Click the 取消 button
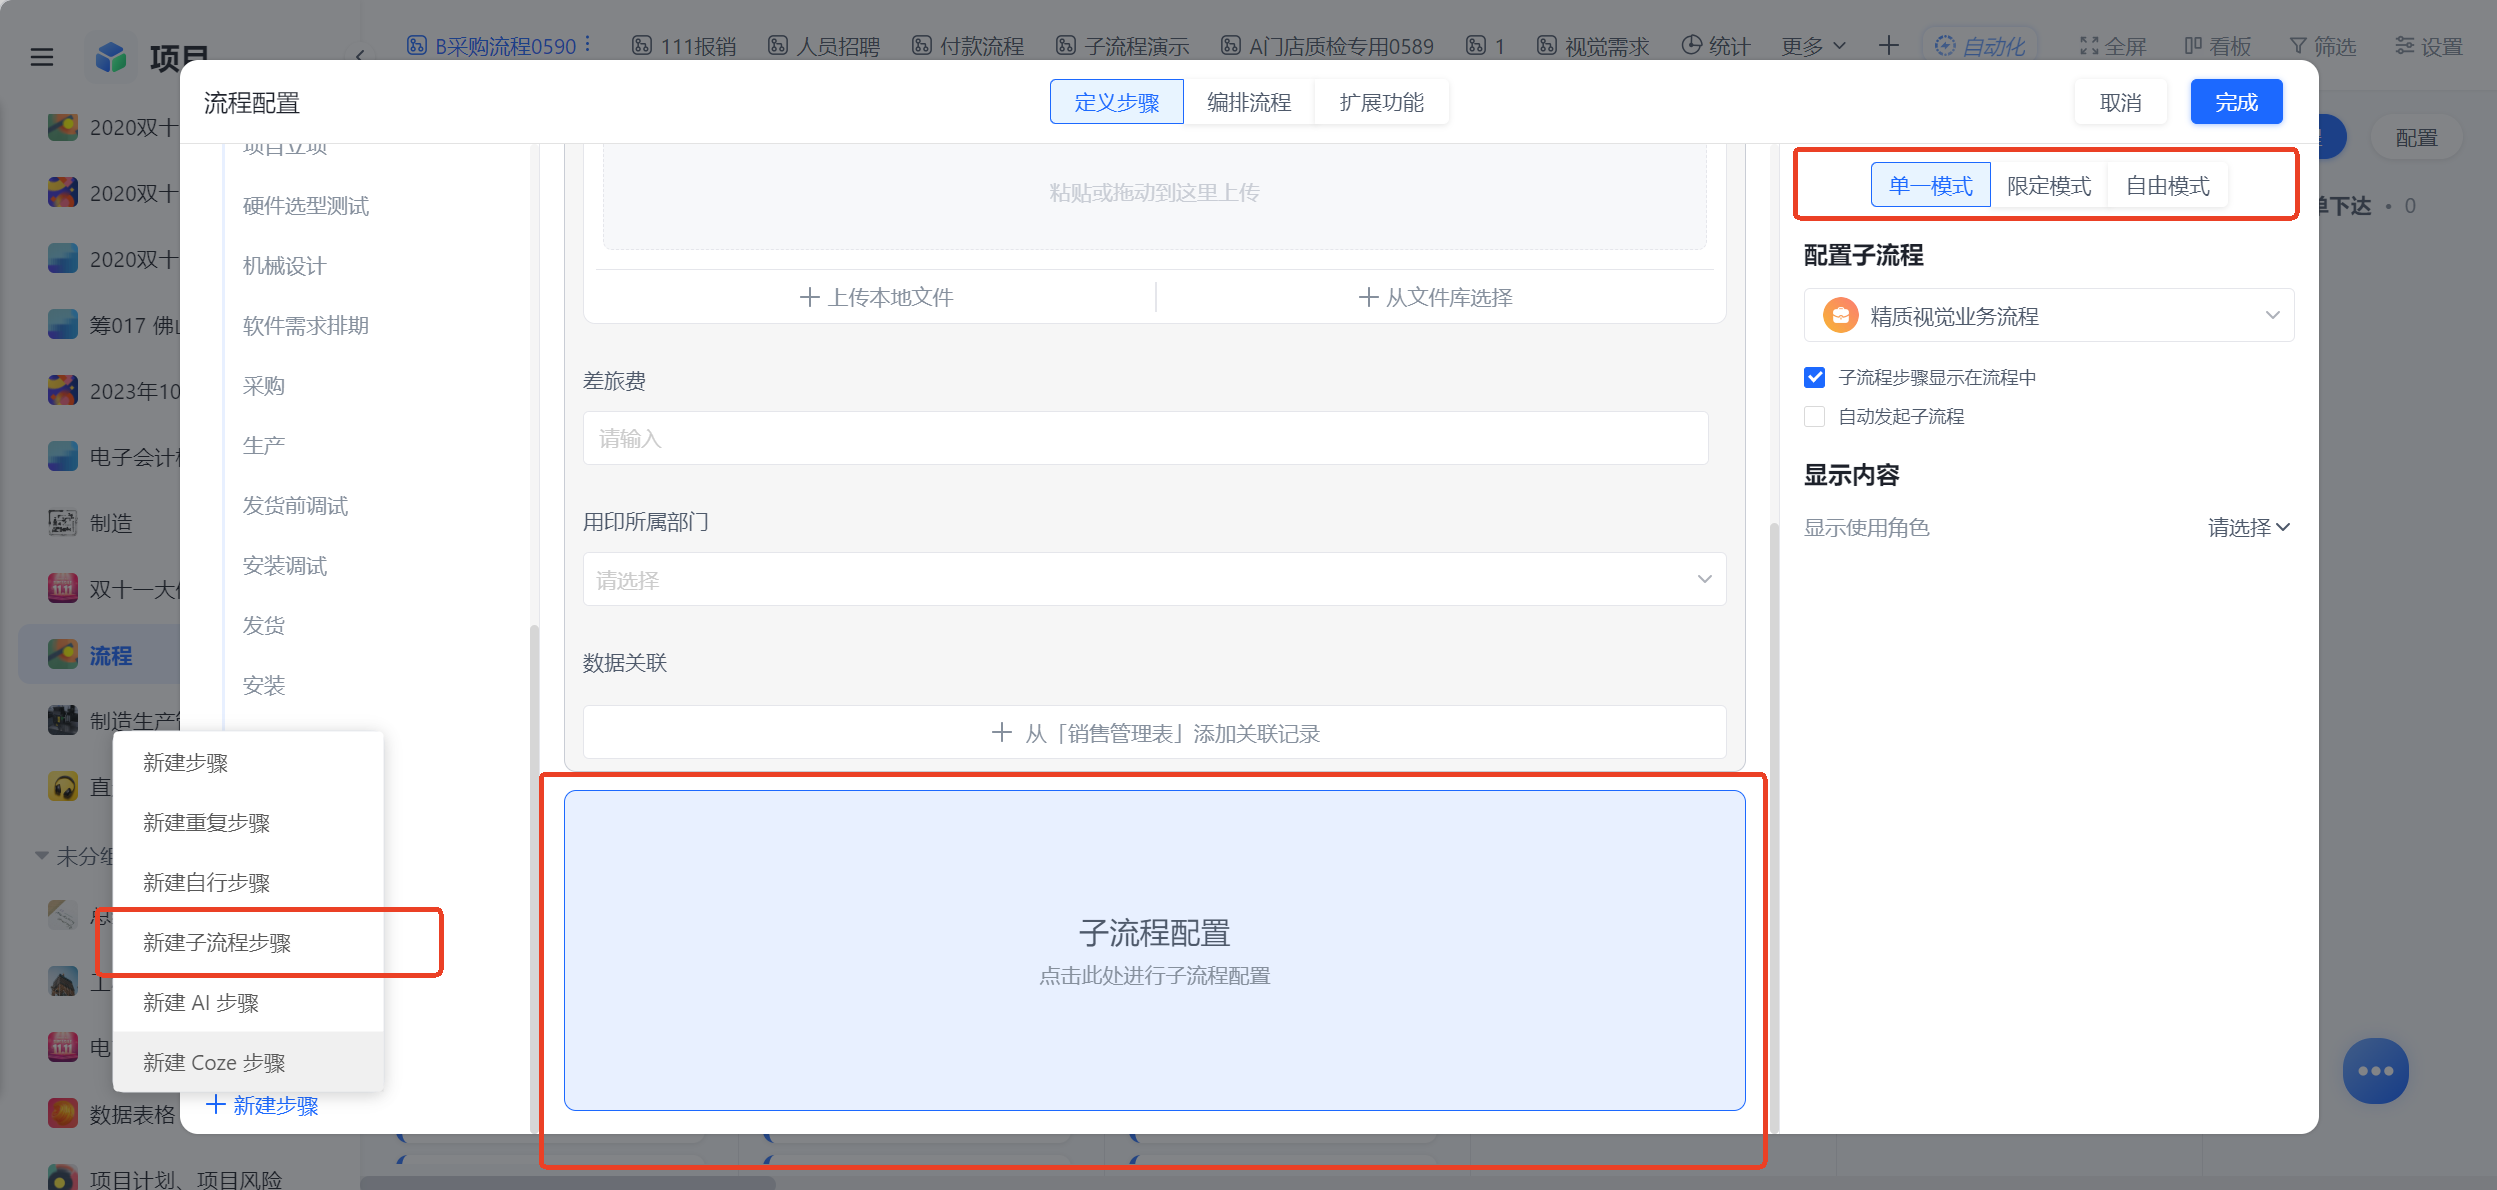2497x1190 pixels. point(2120,102)
